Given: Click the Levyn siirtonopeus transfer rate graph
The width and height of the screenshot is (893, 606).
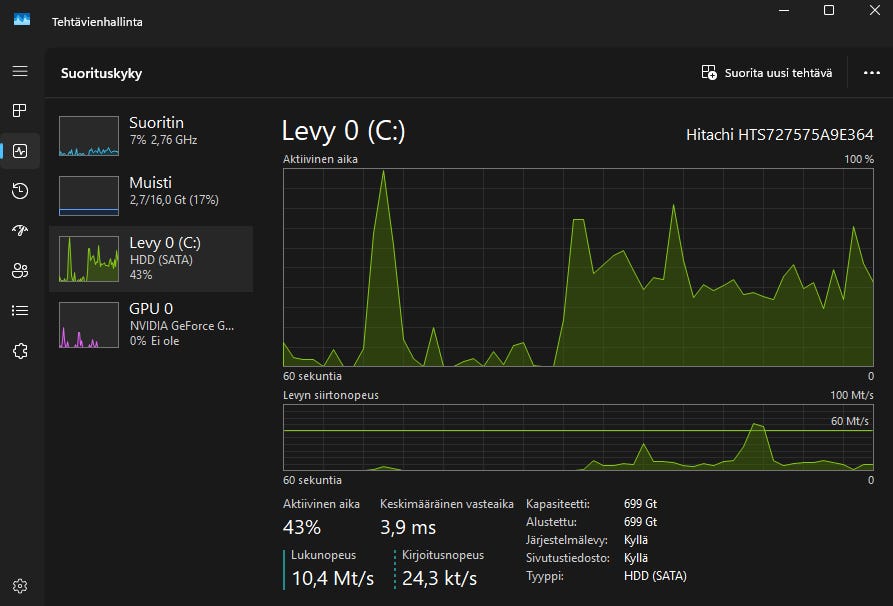Looking at the screenshot, I should point(578,437).
